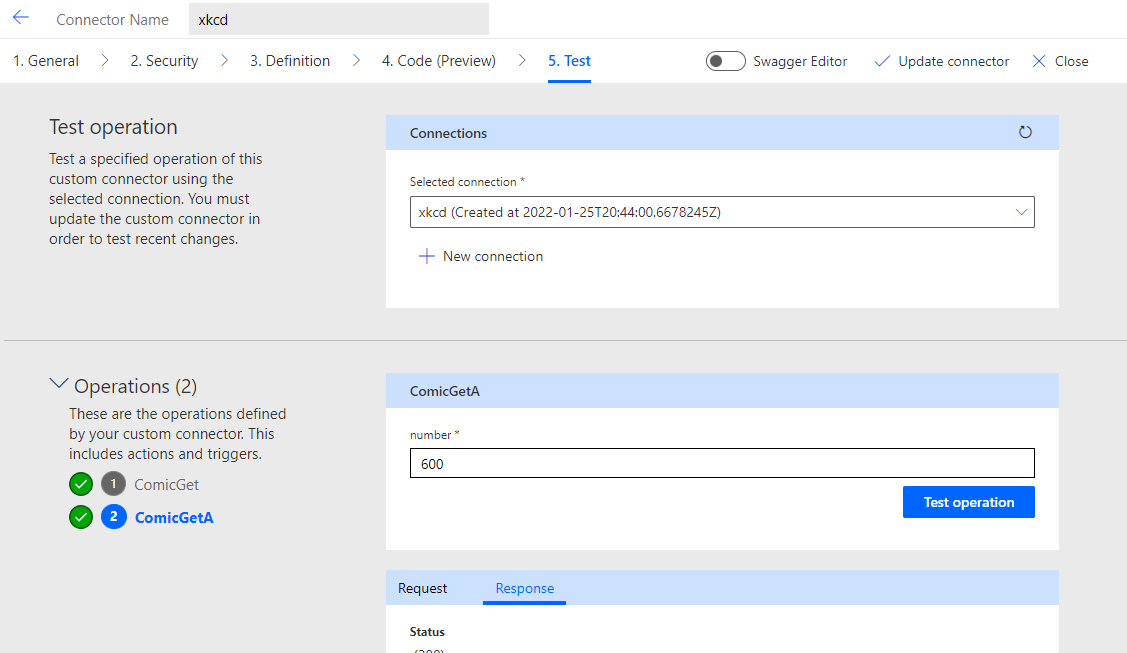Click the Update connector label
This screenshot has height=653, width=1127.
pyautogui.click(x=953, y=61)
